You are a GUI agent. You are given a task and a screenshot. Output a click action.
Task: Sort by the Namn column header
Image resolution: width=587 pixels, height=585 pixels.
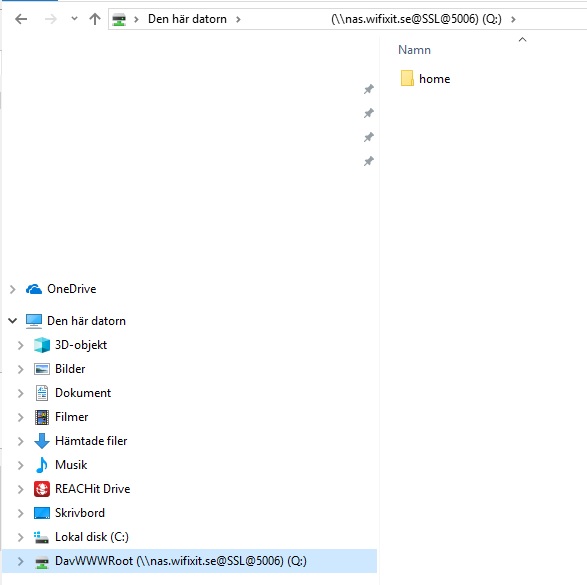(414, 50)
